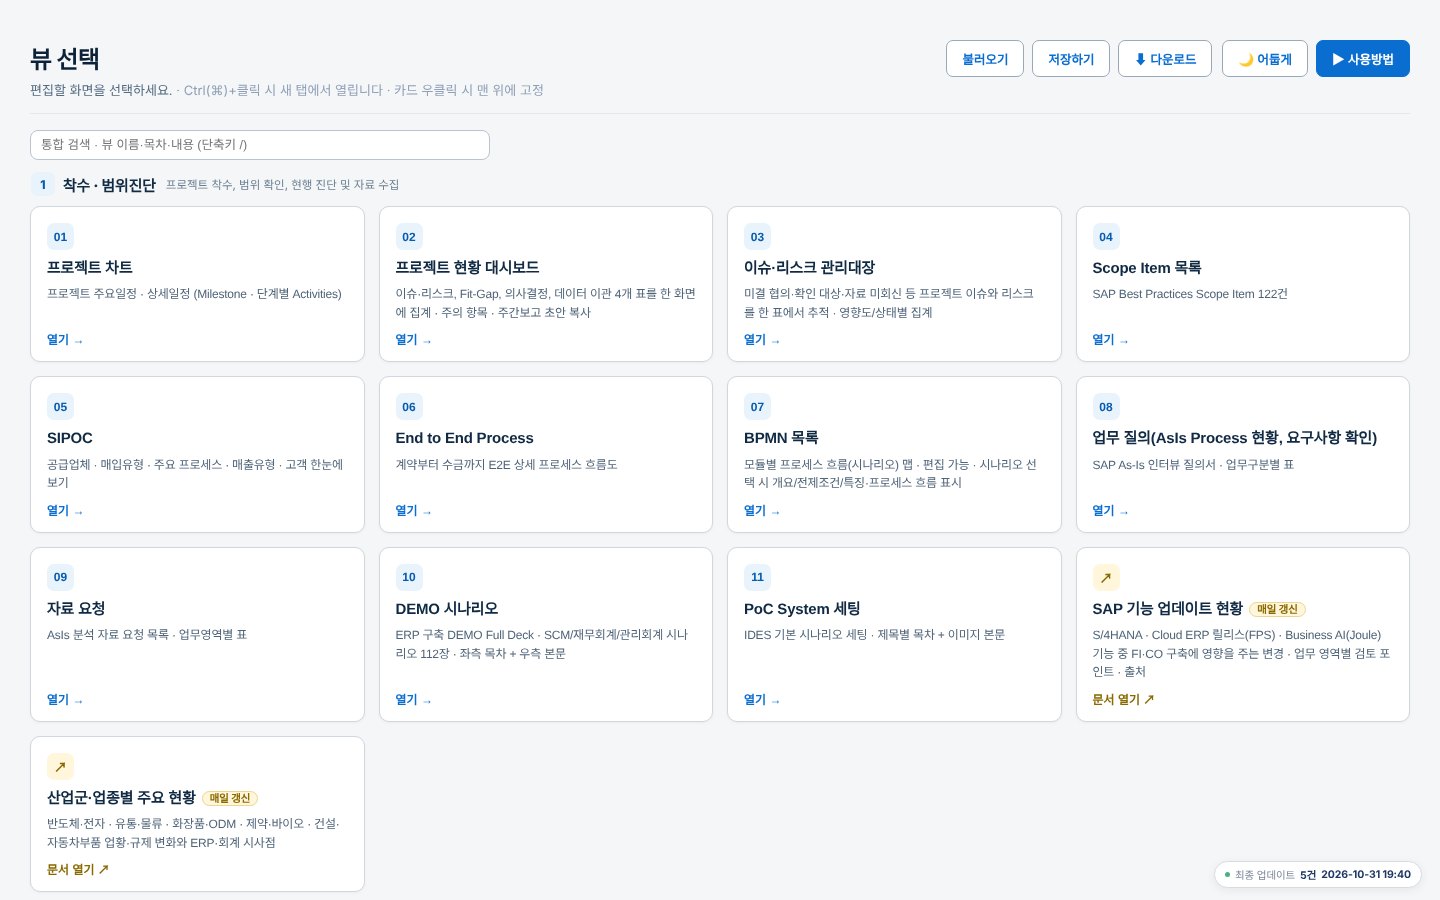Open the PoC System 세팅 열기 link
Screen dimensions: 1440x900
click(x=762, y=700)
